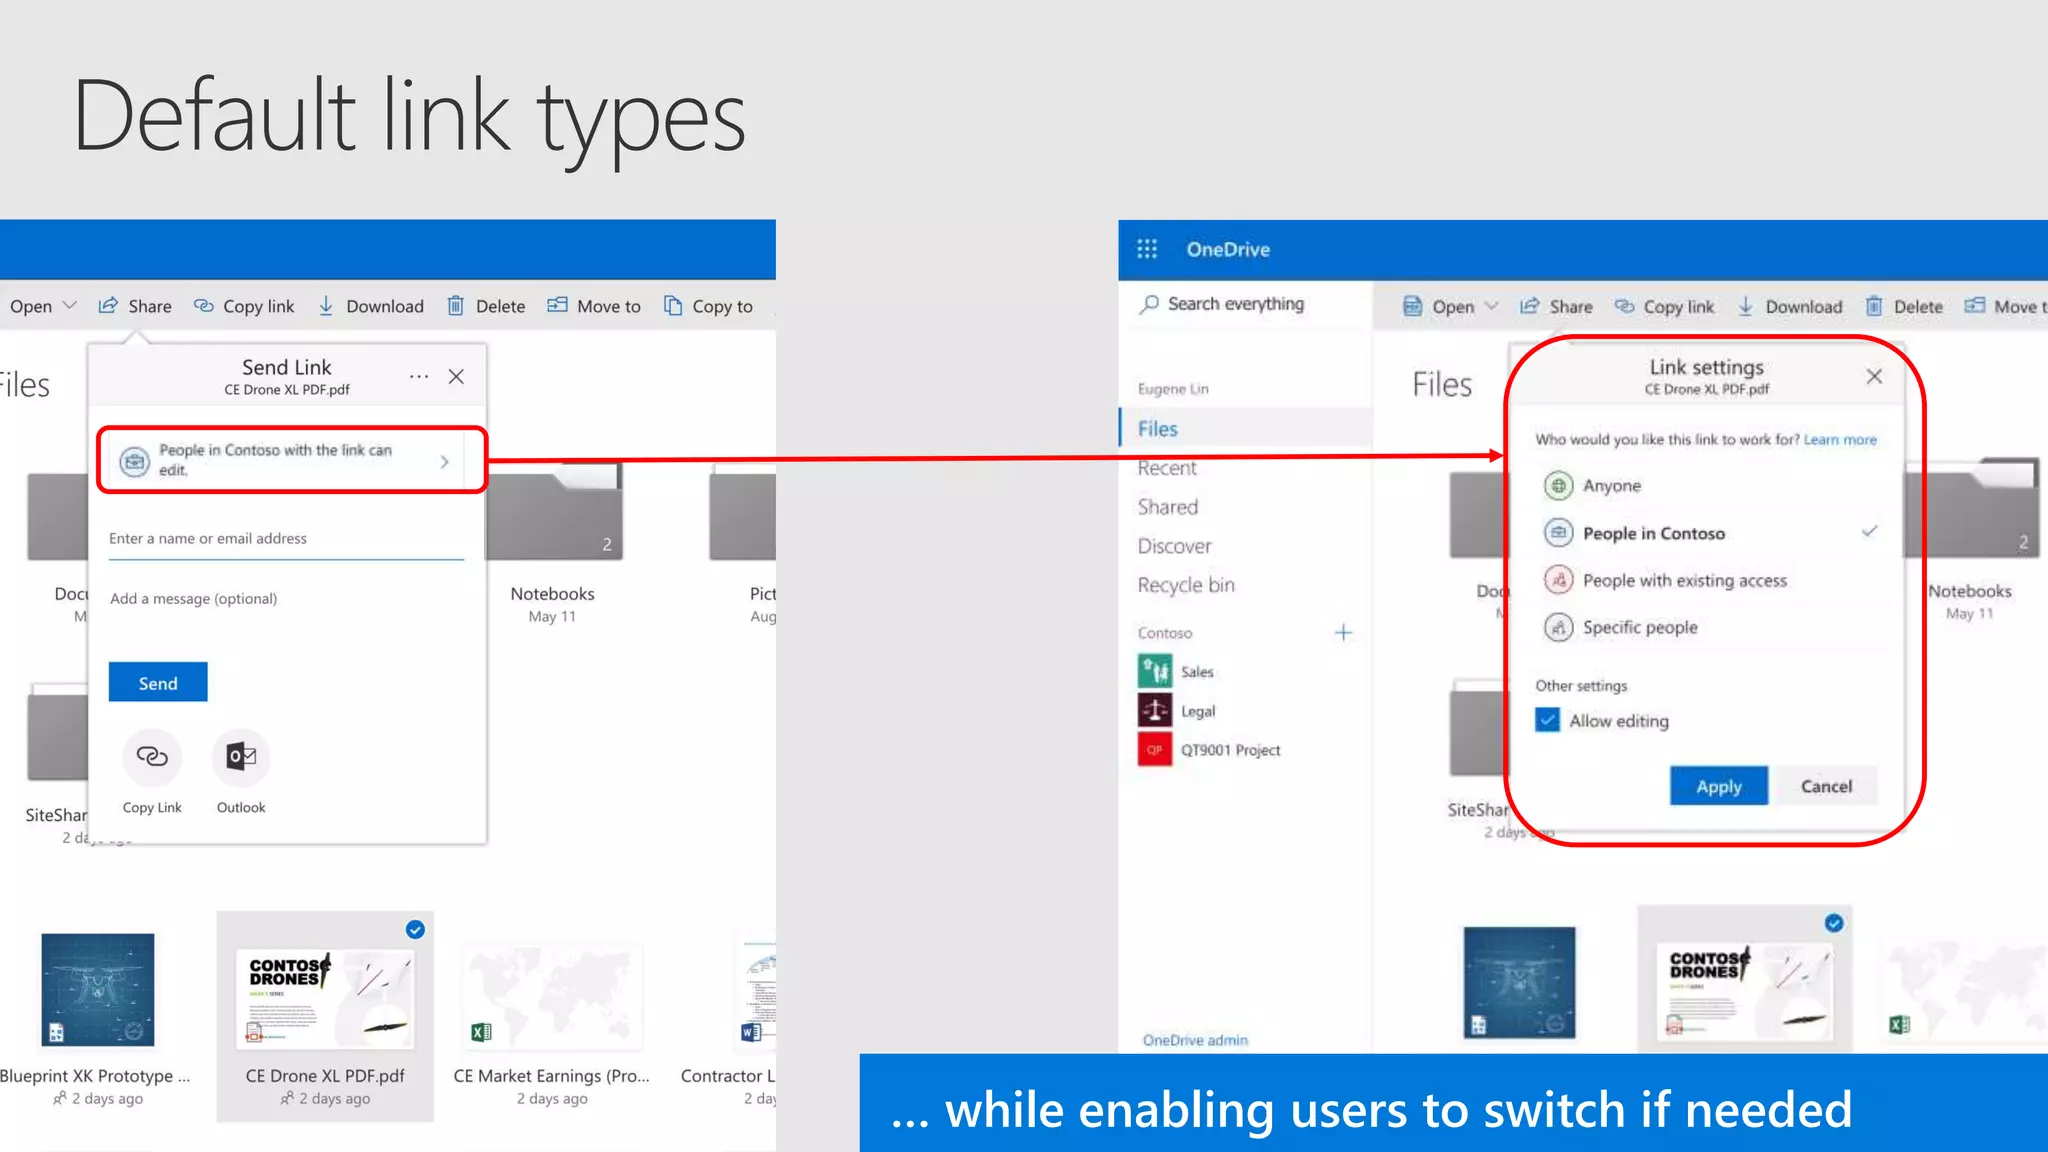Select the Anyone link option
2048x1152 pixels.
click(1710, 486)
